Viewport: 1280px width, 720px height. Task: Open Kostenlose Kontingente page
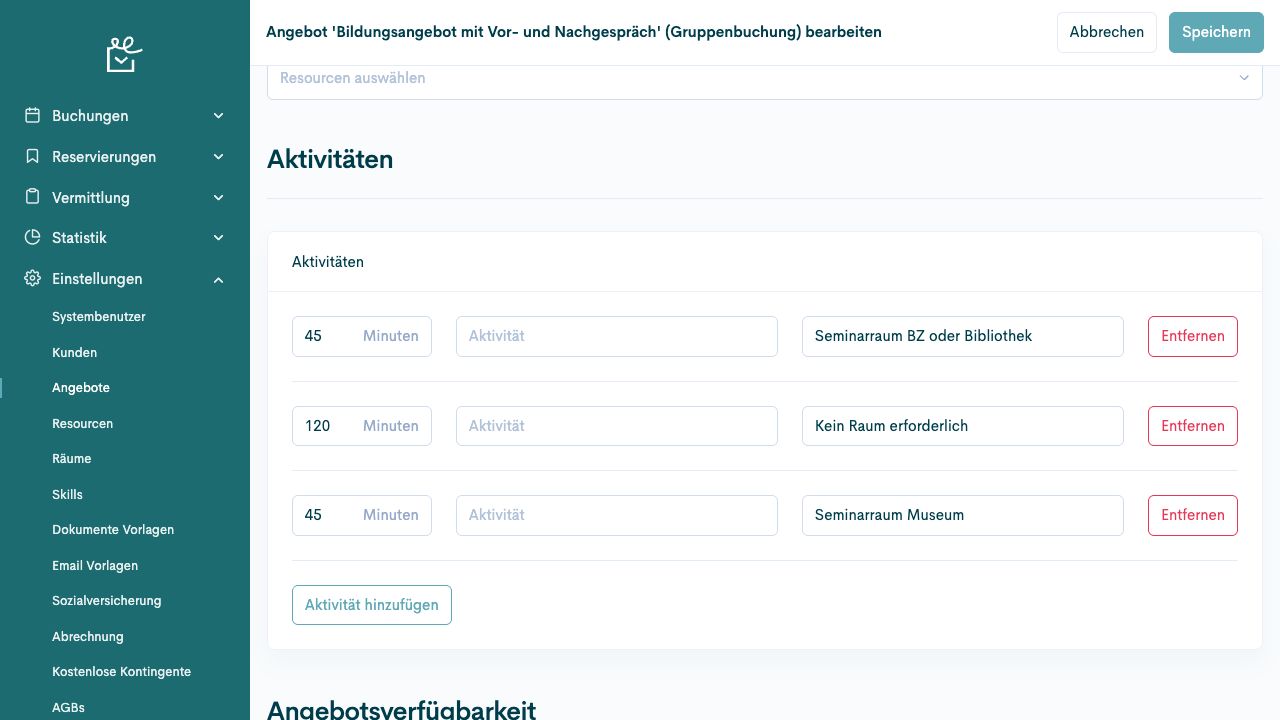[x=122, y=672]
